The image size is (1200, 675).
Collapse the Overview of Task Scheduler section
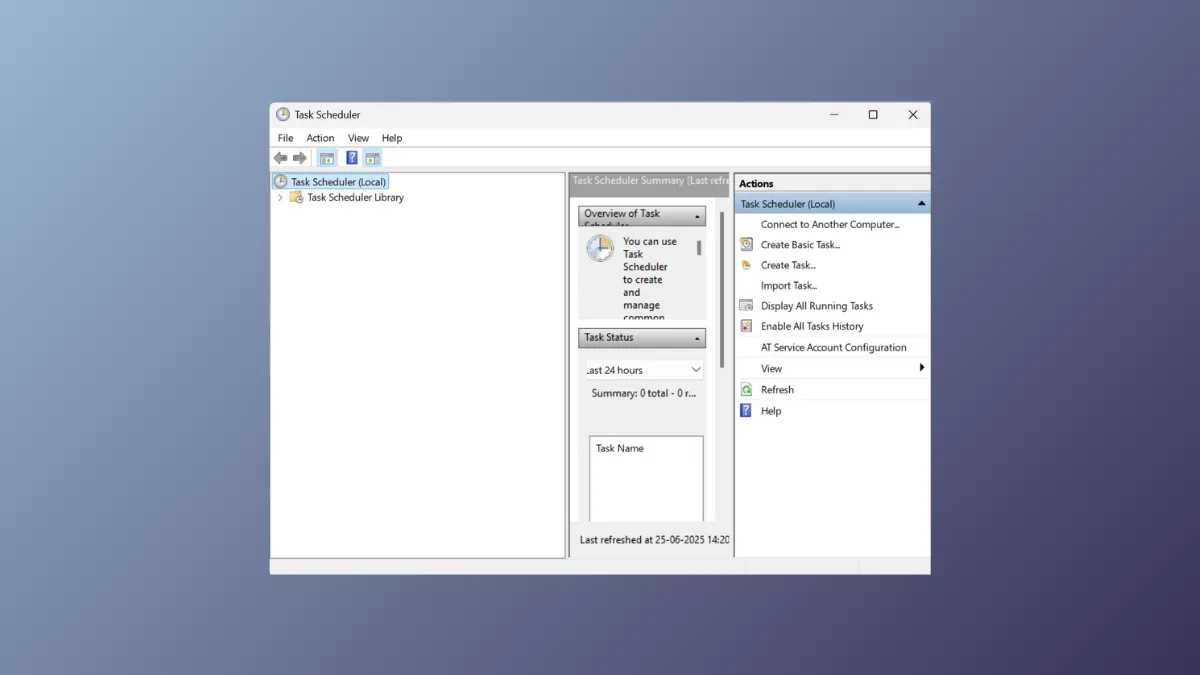pos(697,214)
